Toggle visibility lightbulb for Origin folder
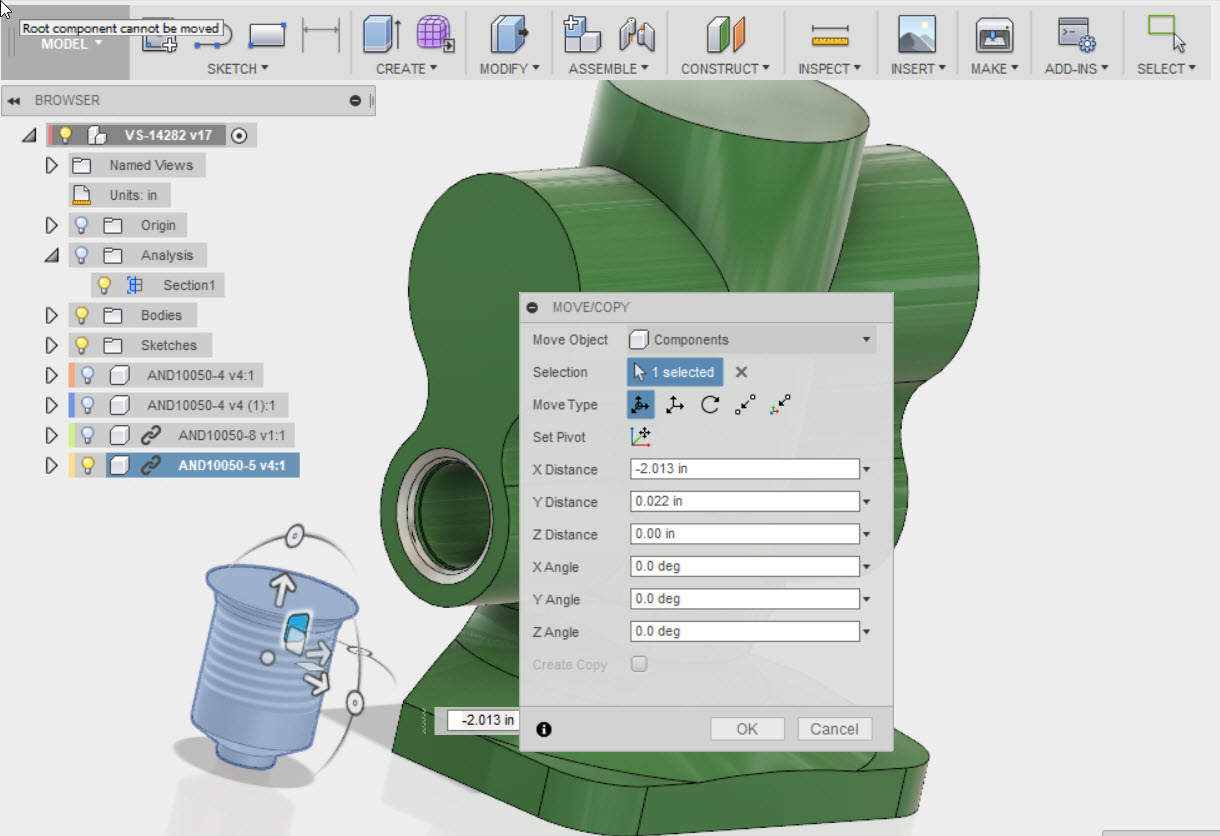The height and width of the screenshot is (836, 1220). click(81, 225)
